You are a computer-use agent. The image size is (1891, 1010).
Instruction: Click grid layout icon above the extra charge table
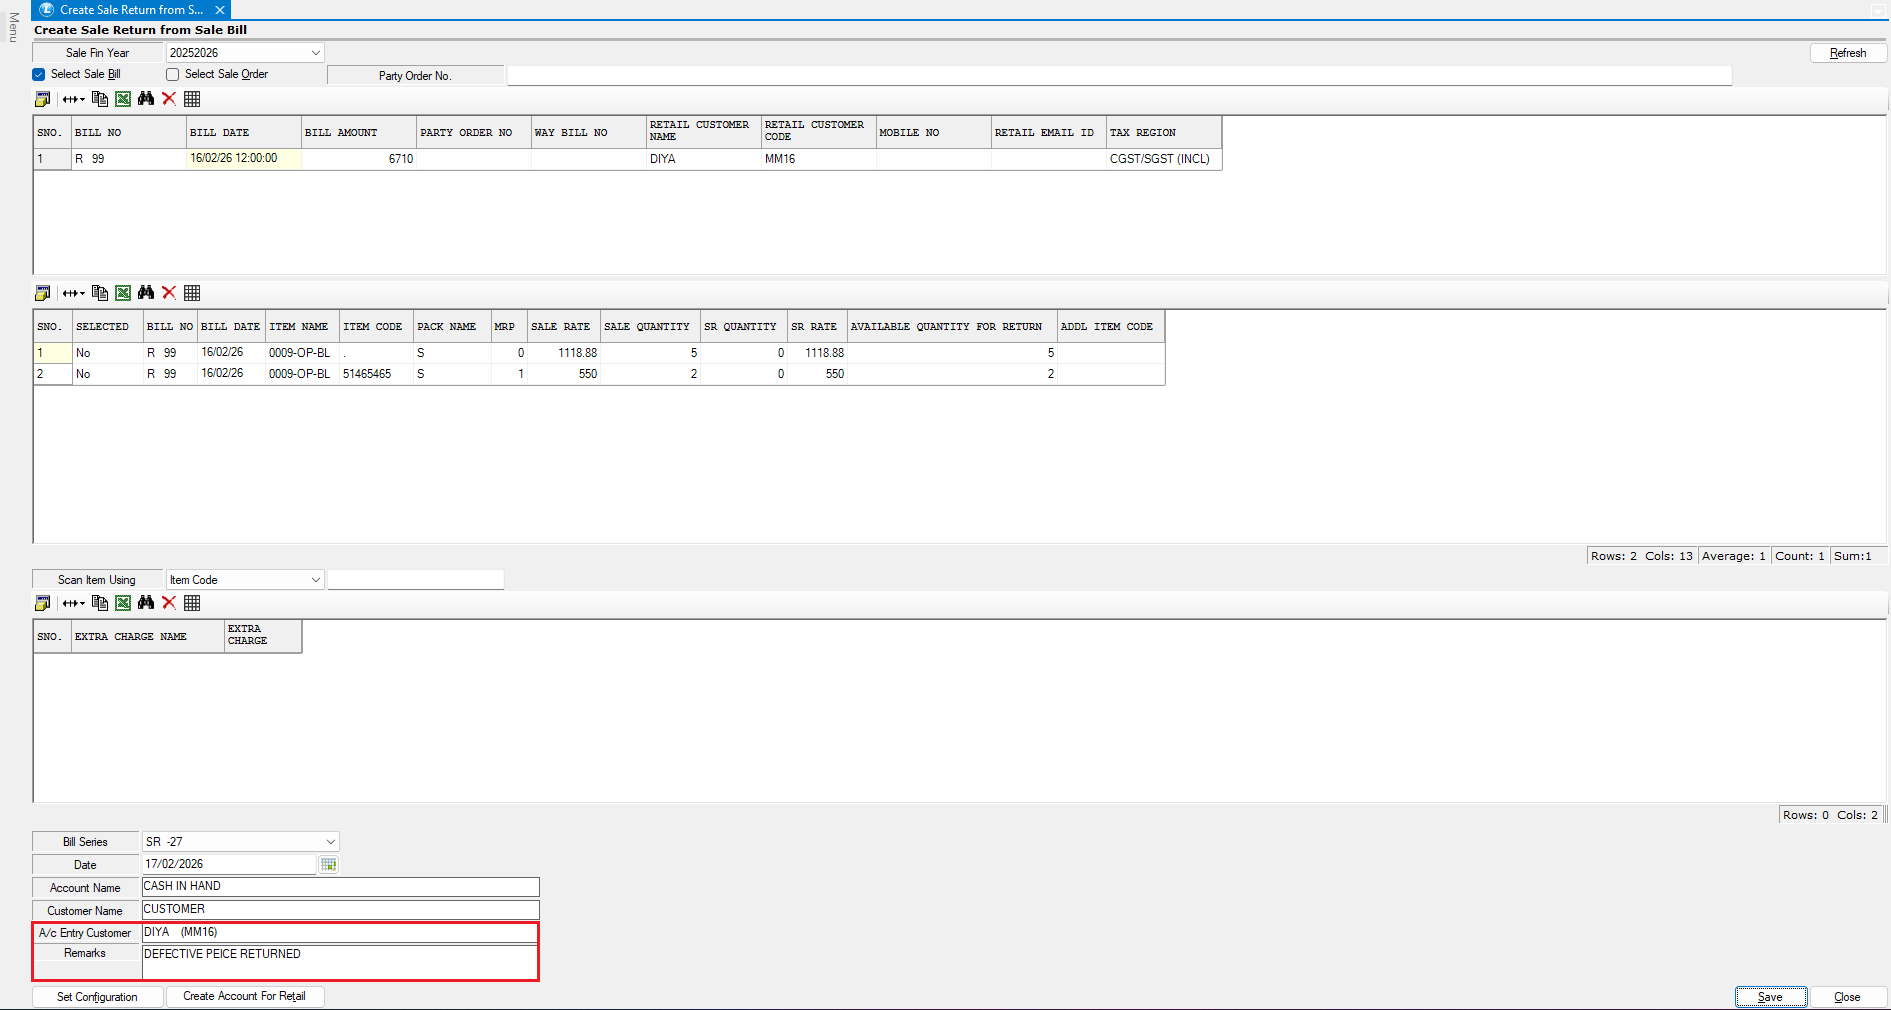[x=192, y=603]
